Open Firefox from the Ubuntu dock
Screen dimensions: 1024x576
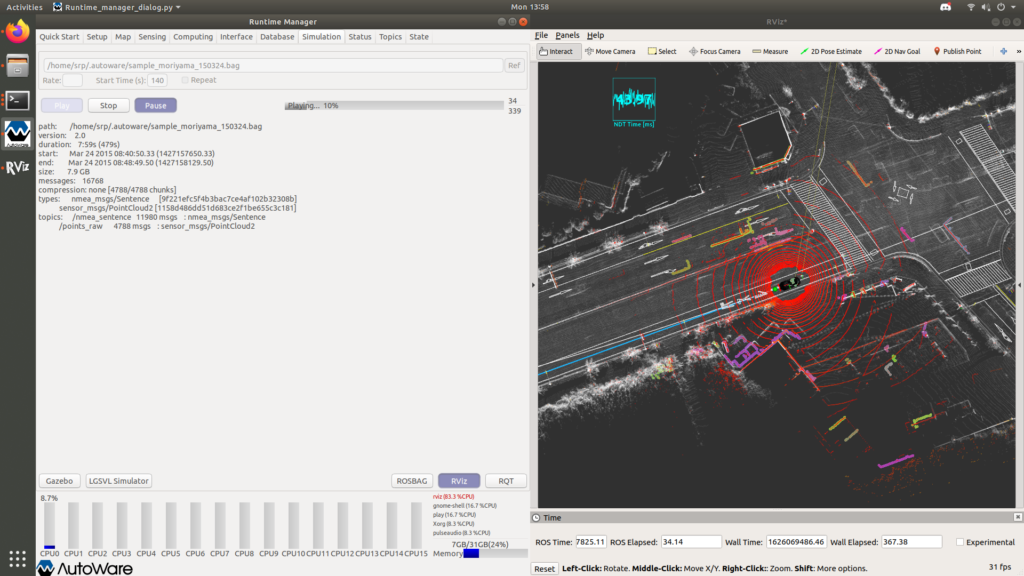(x=18, y=31)
